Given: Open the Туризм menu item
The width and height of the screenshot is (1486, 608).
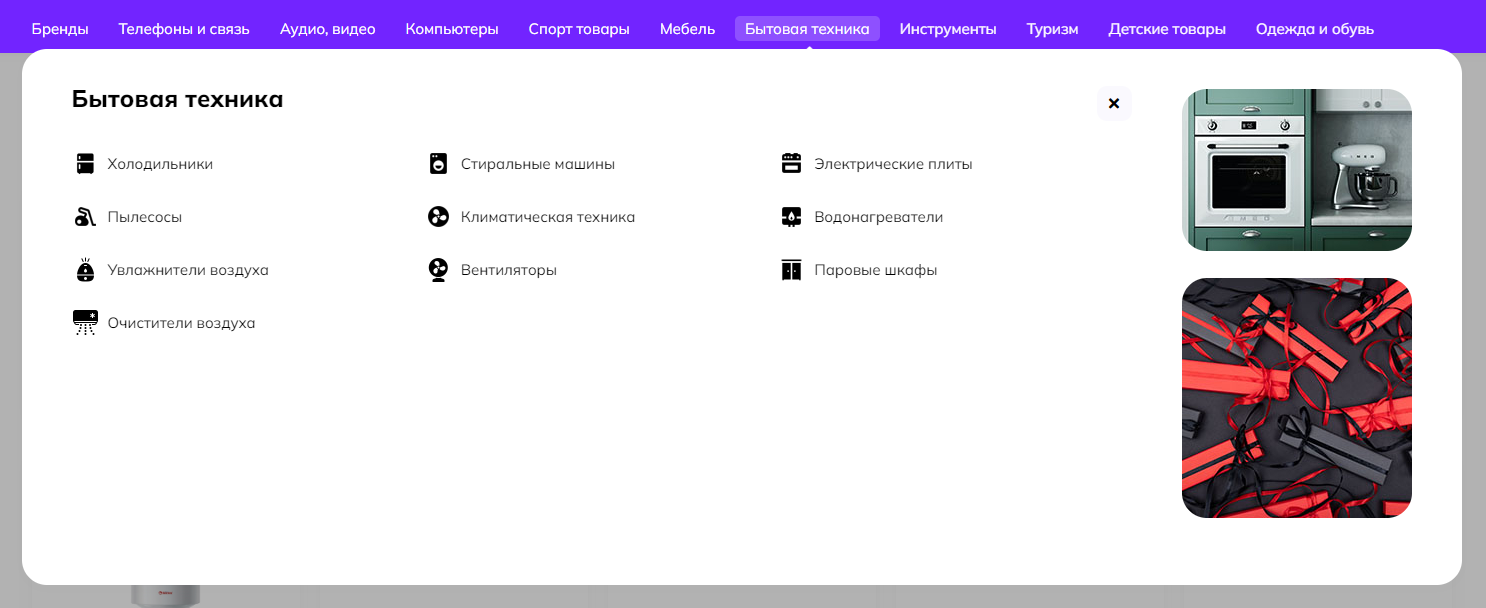Looking at the screenshot, I should (x=1052, y=29).
